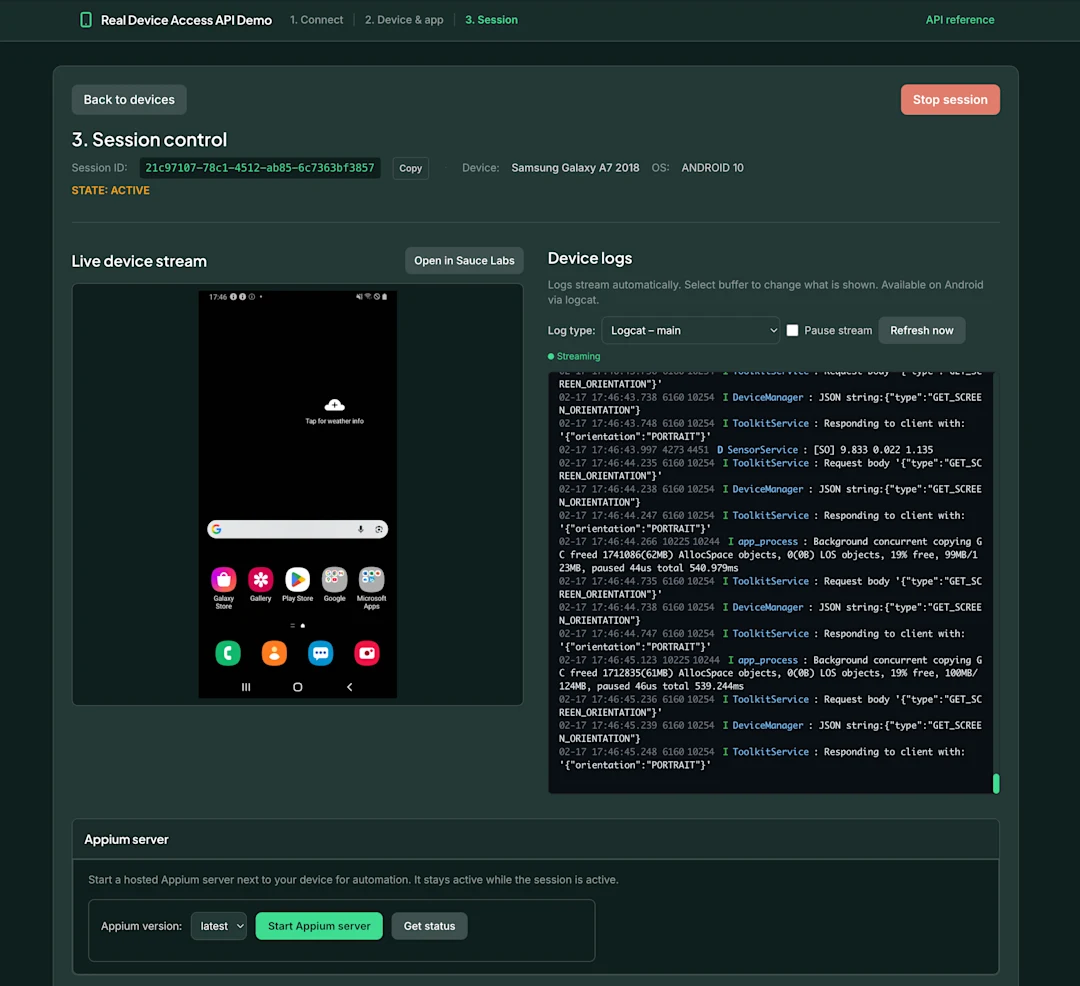Open Gallery app icon on device
Screen dimensions: 1080x986
coord(260,580)
